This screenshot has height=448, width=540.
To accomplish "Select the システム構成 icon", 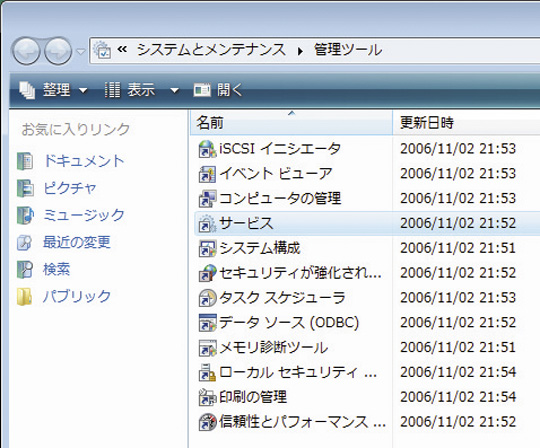I will 207,248.
